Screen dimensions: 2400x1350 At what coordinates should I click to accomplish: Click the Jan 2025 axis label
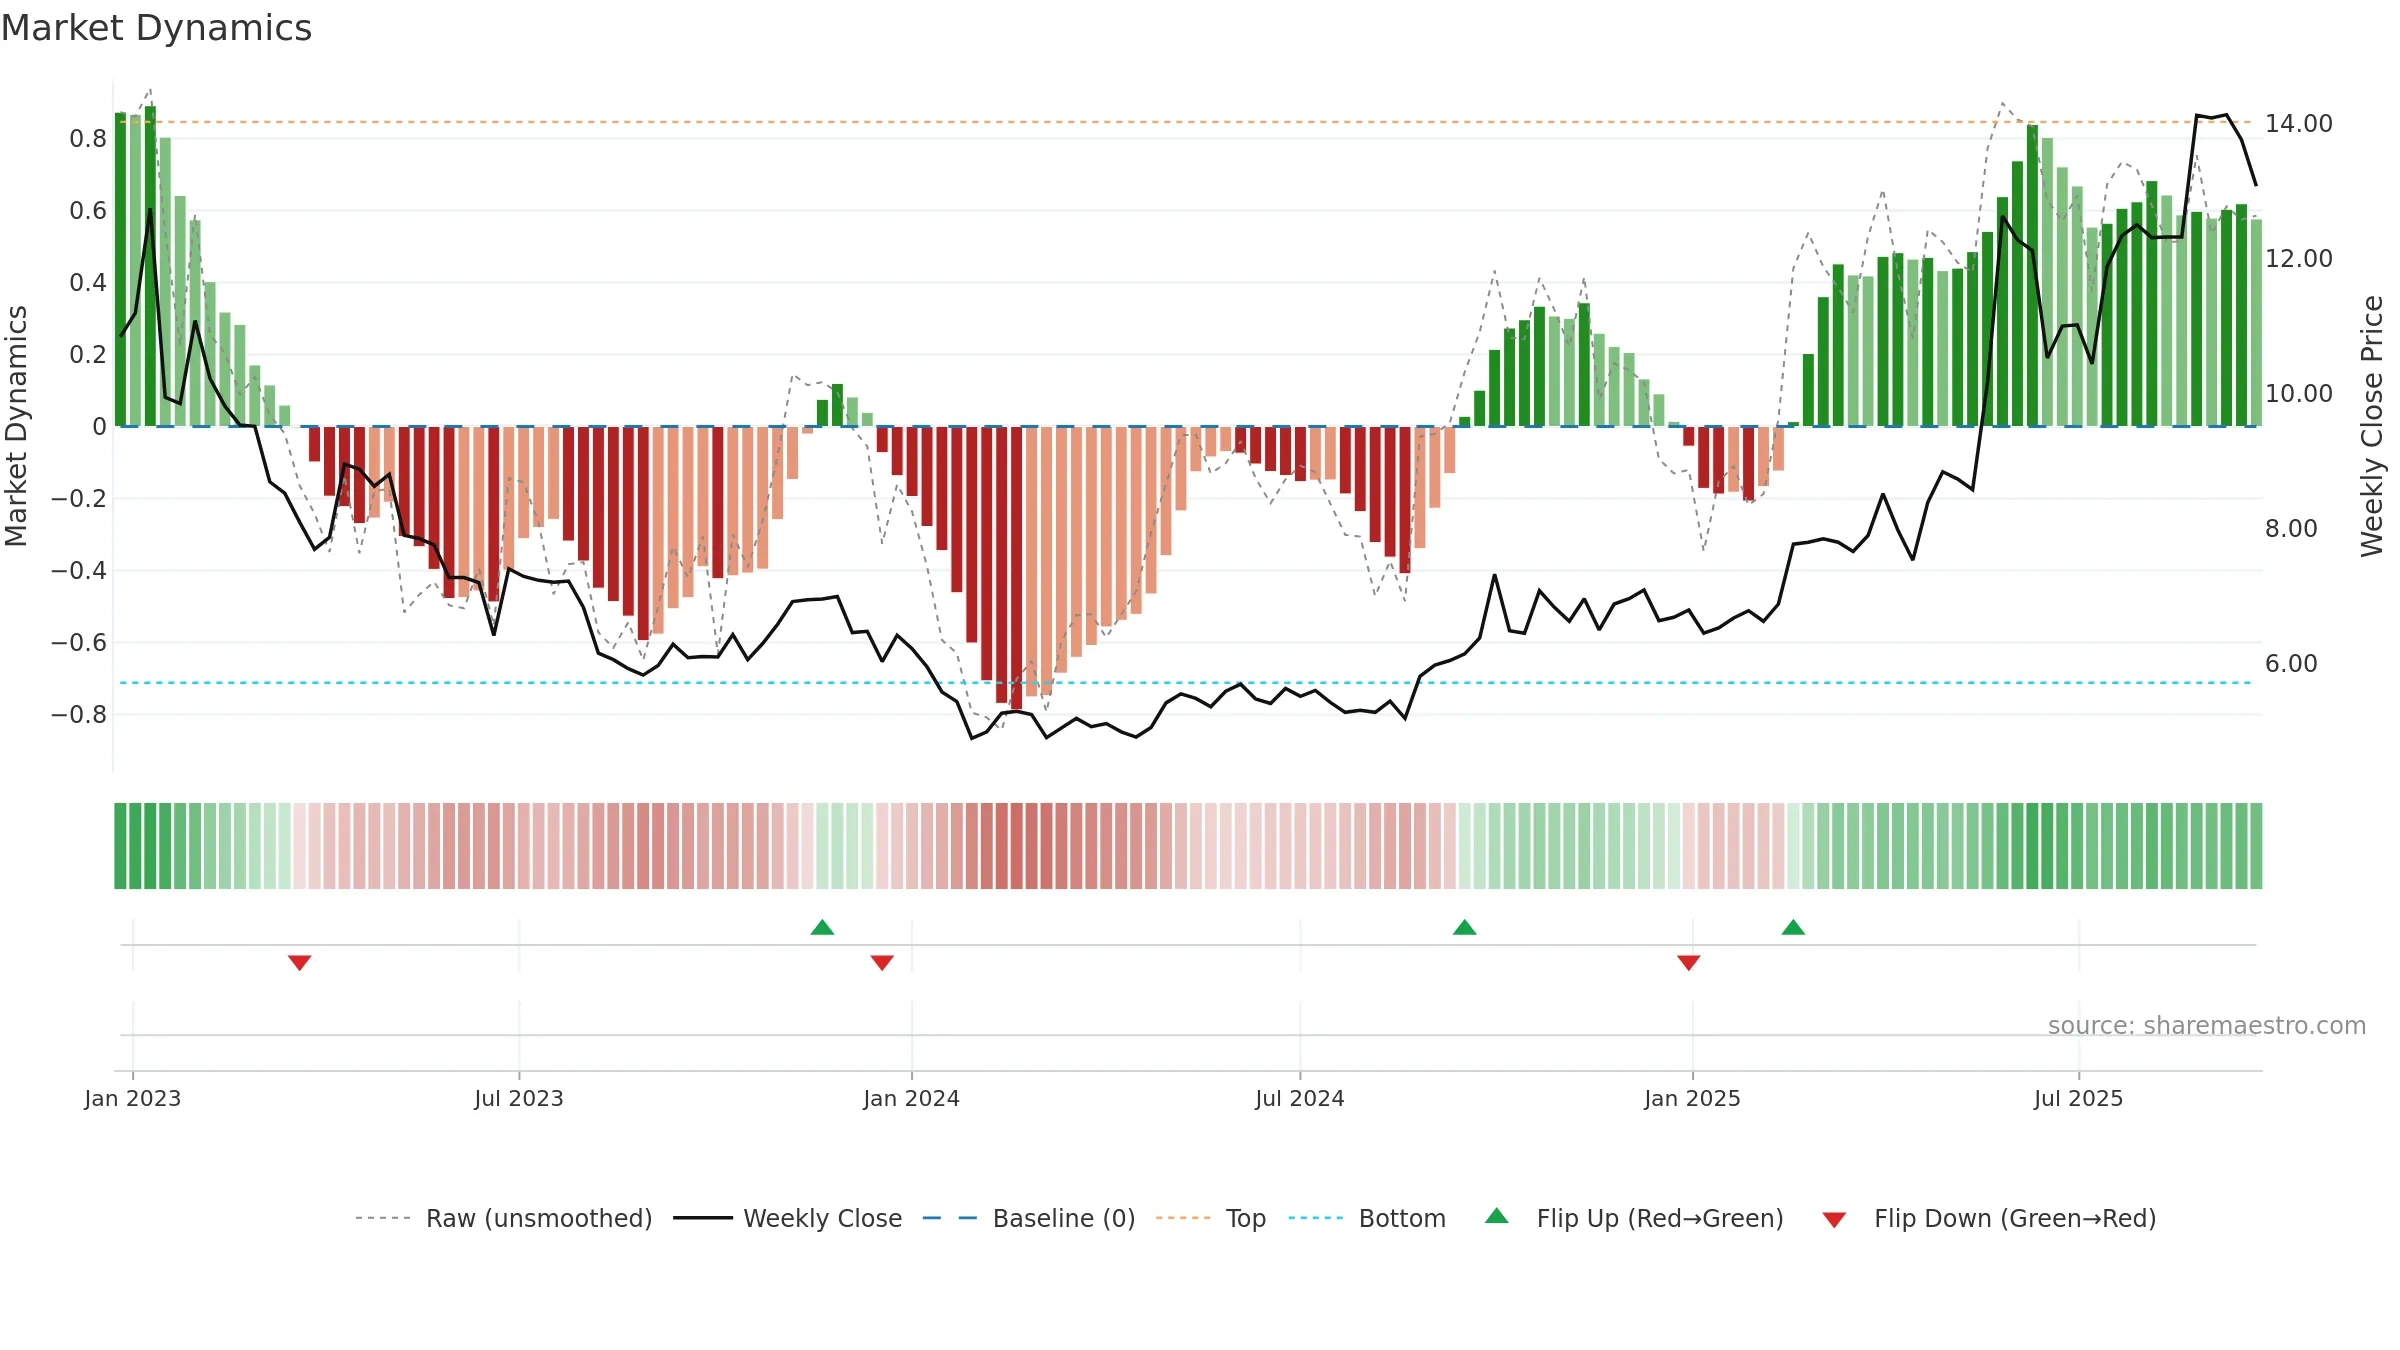[x=1693, y=1098]
